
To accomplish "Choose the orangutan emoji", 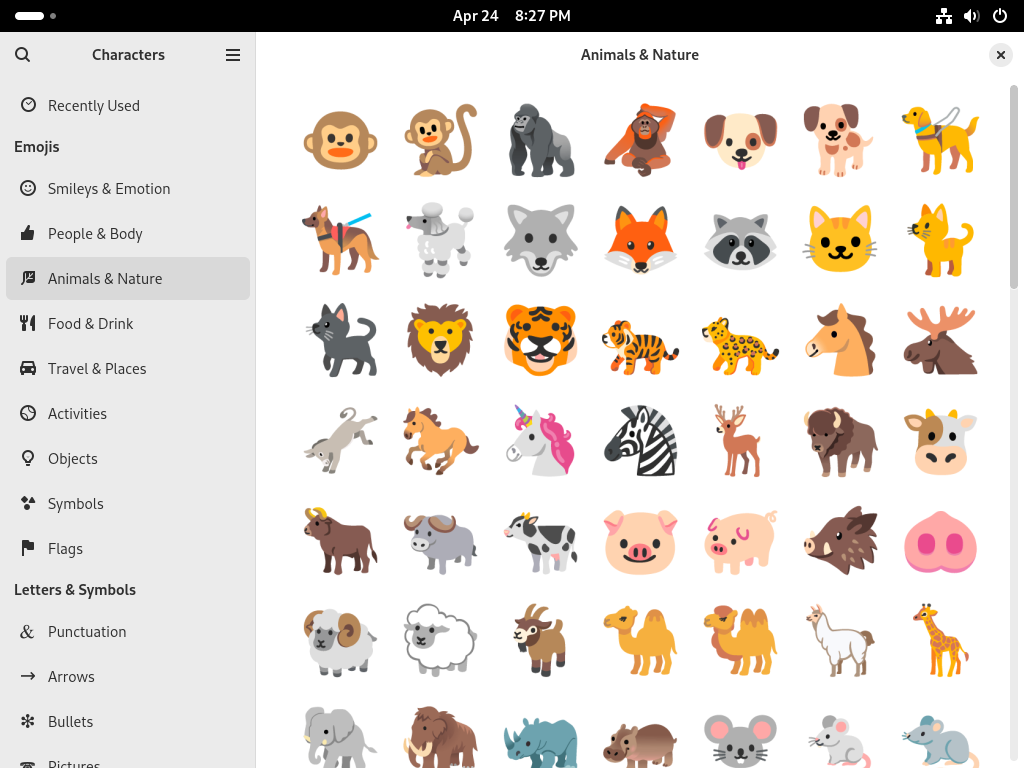I will point(640,140).
